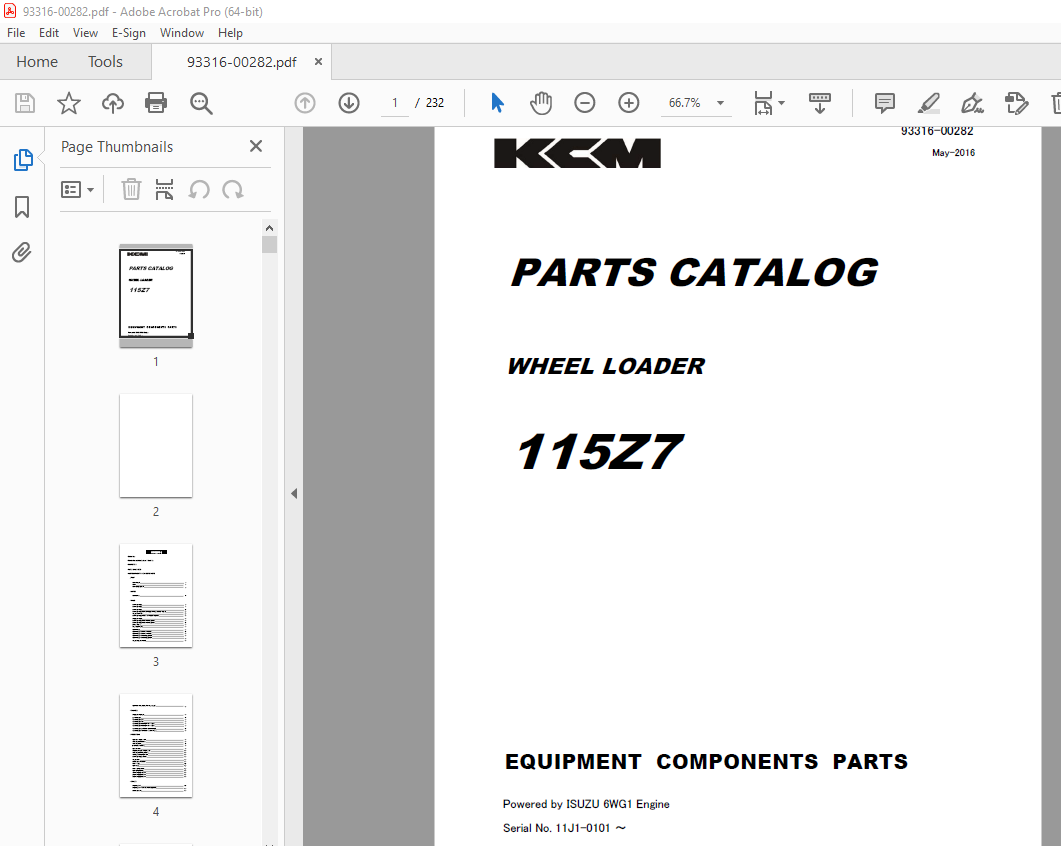Click the thumbnails panel scrollbar thumb
Viewport: 1061px width, 846px height.
[x=269, y=244]
